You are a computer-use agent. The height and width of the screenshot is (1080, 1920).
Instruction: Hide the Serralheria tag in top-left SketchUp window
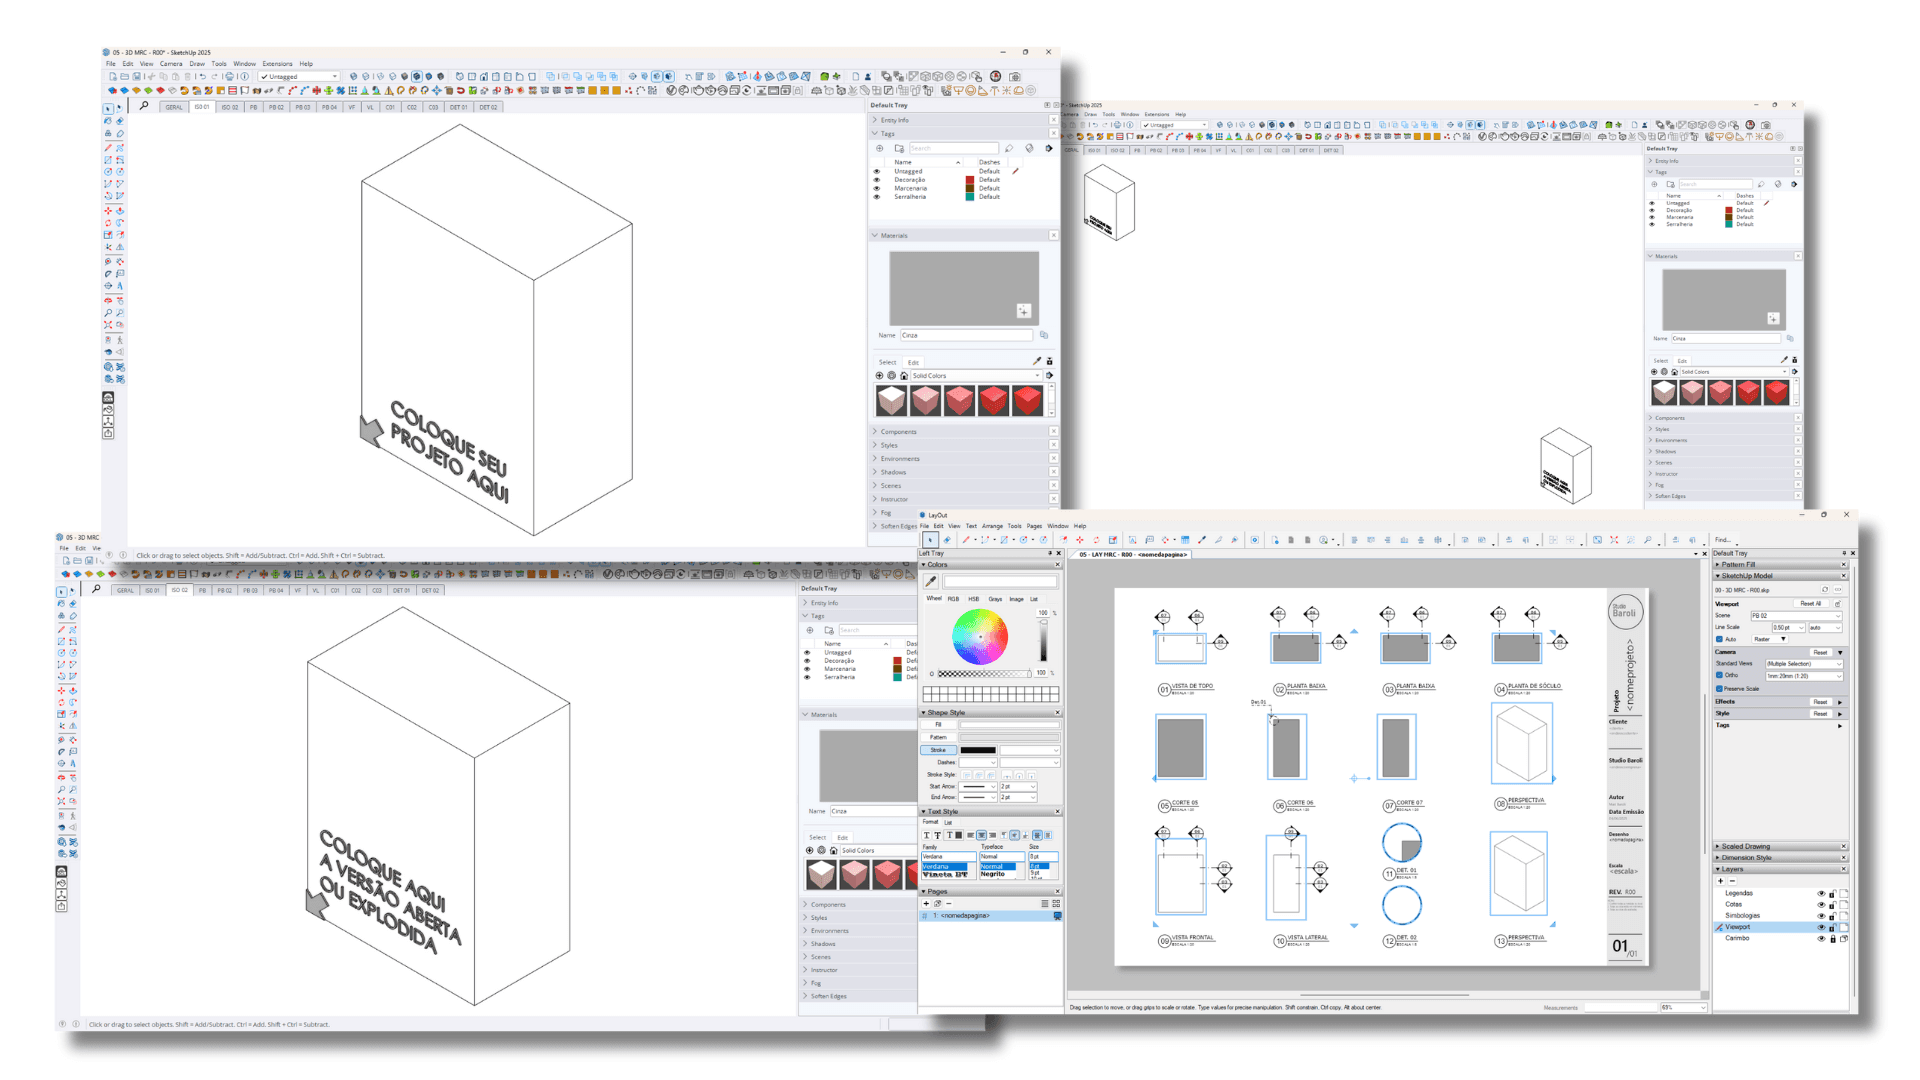(877, 197)
